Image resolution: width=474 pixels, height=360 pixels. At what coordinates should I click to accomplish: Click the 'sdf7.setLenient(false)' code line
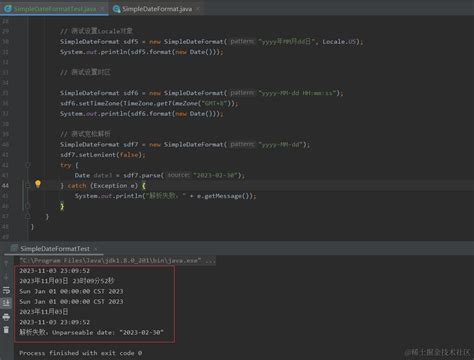tap(103, 155)
